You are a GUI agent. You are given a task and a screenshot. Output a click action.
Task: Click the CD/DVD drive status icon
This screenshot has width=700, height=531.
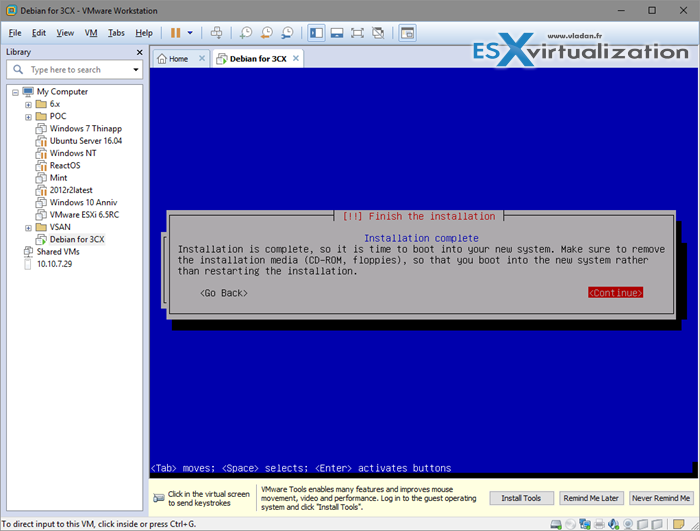[570, 524]
